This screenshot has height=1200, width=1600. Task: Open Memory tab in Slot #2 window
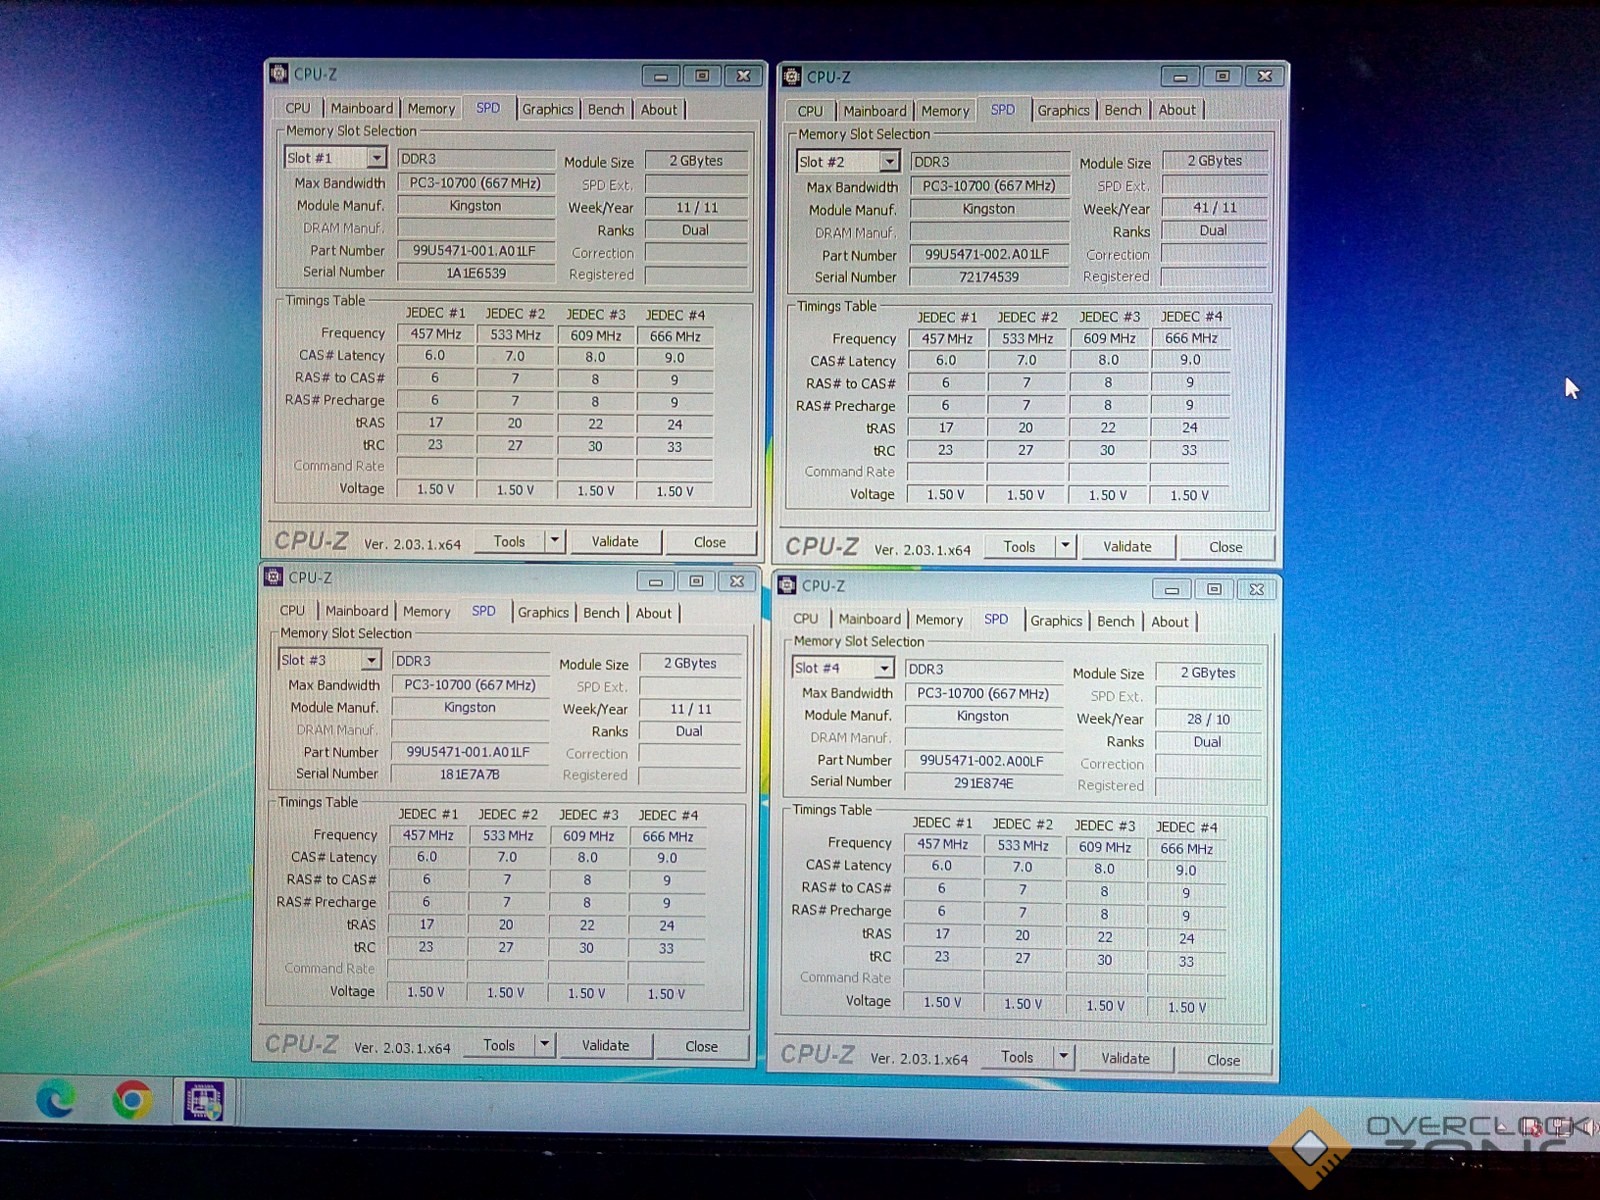(x=945, y=111)
